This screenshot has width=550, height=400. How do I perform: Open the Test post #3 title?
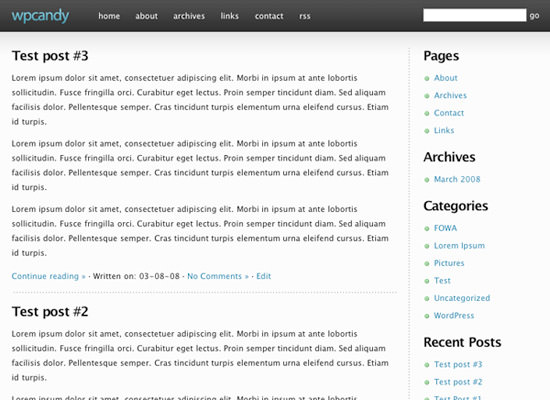pyautogui.click(x=50, y=56)
